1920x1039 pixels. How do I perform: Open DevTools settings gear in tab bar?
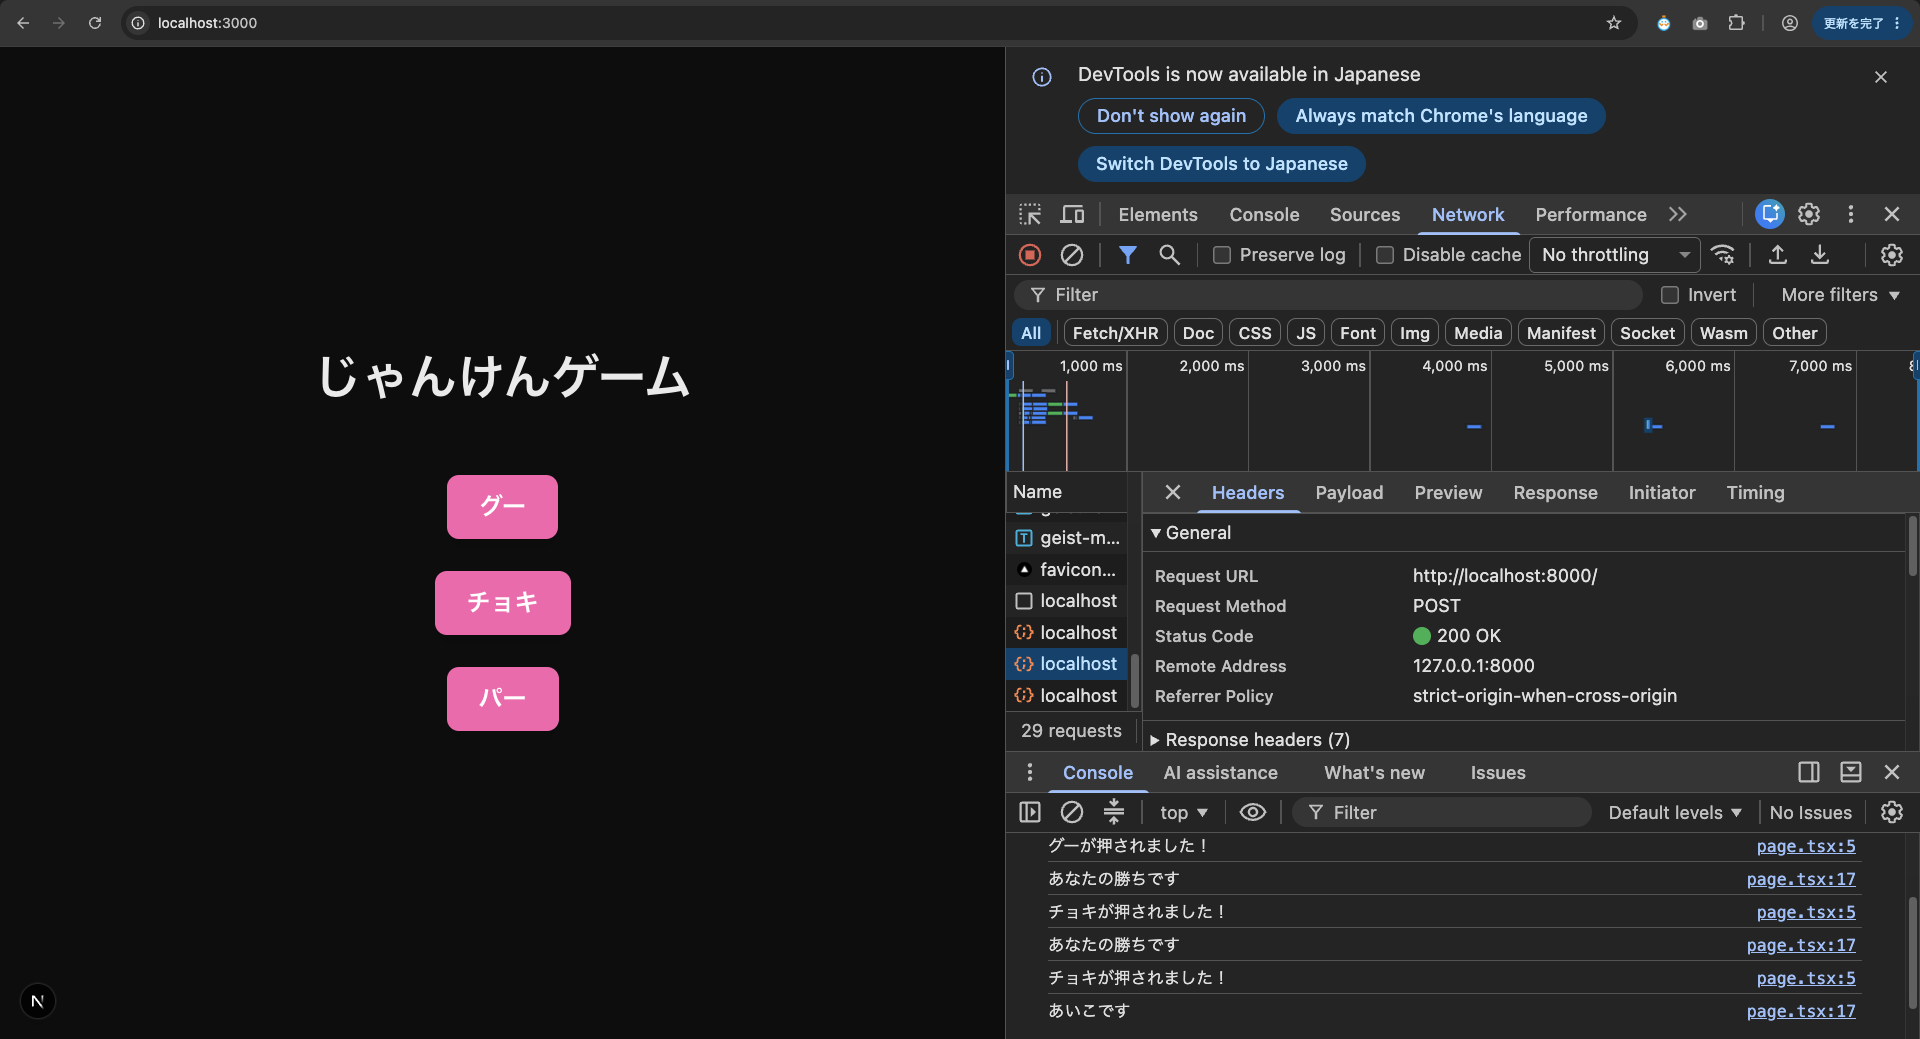click(1809, 214)
